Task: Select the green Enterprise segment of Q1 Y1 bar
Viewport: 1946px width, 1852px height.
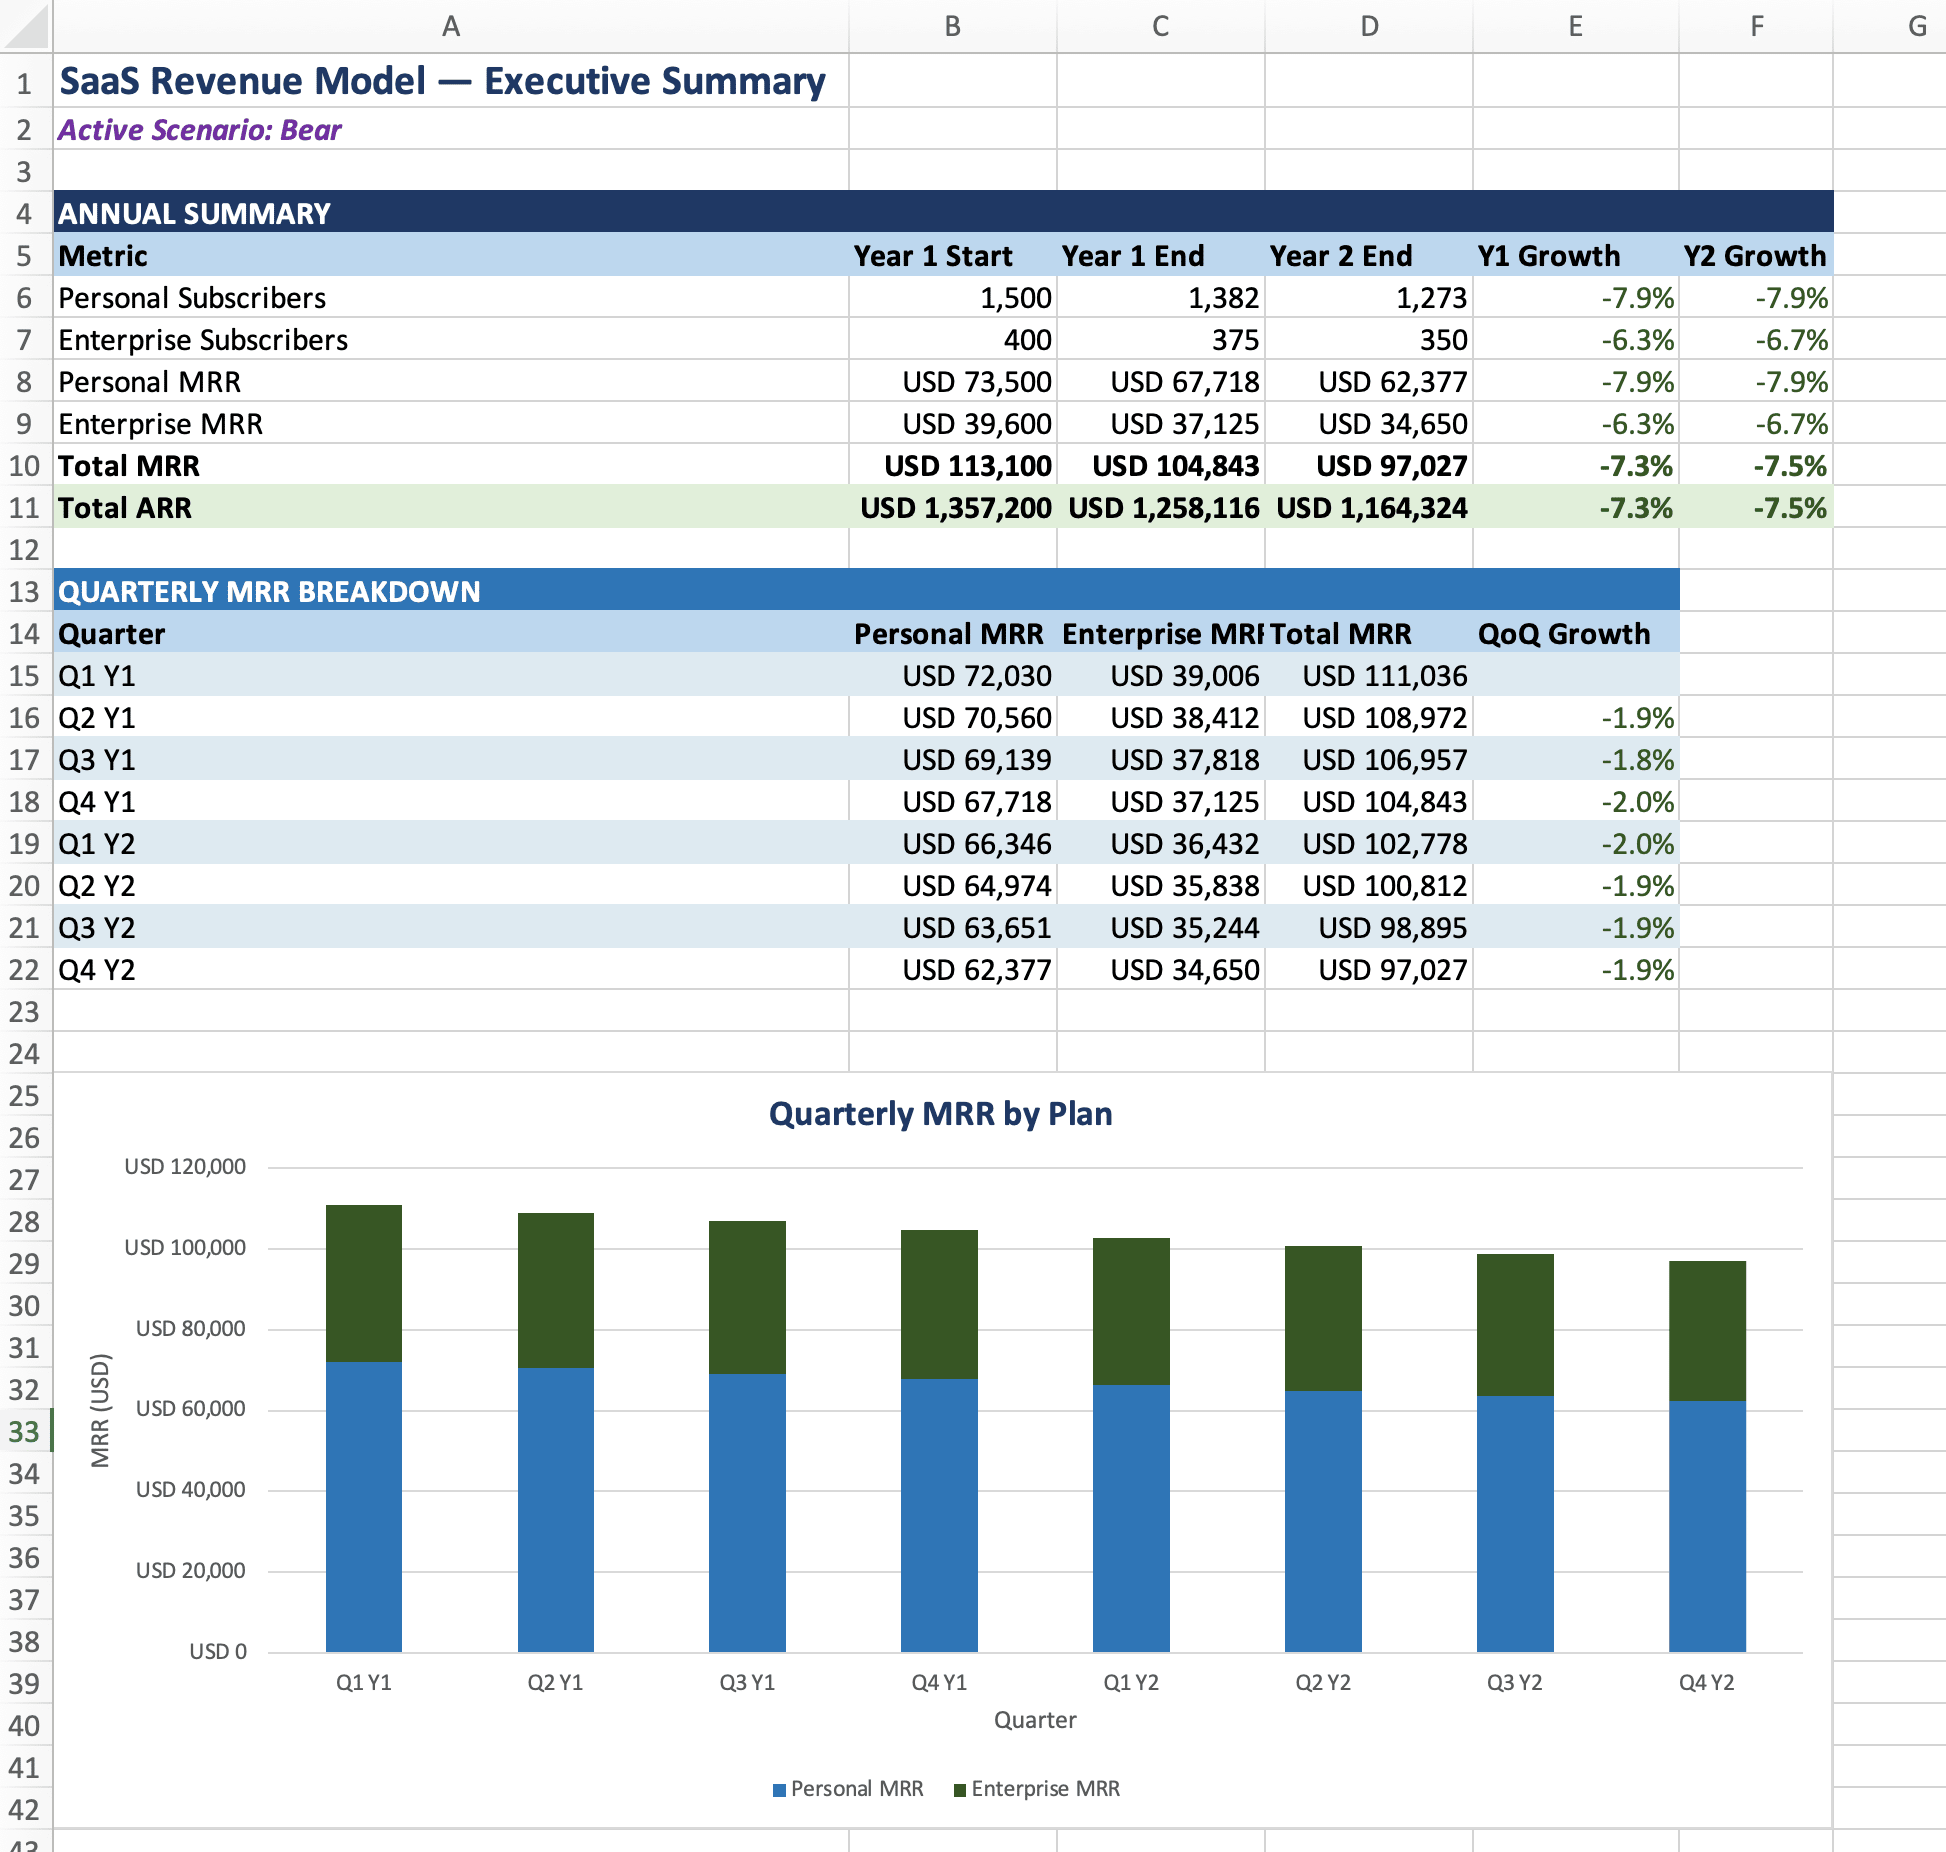Action: [x=364, y=1282]
